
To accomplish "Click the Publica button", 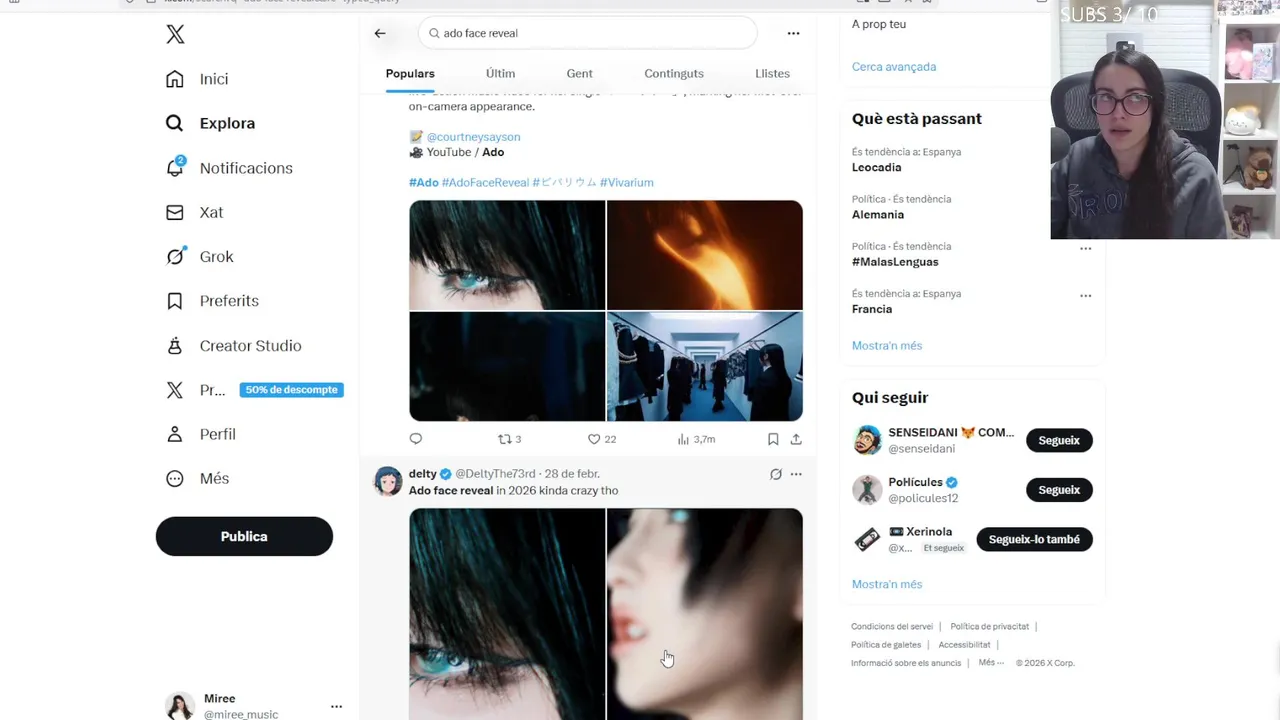I will point(244,536).
